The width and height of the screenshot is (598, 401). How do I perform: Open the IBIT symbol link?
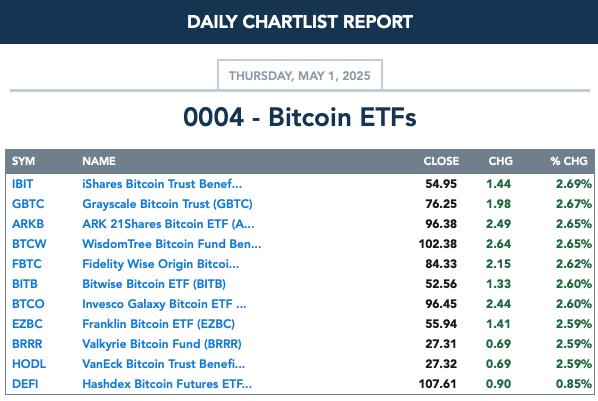[x=23, y=184]
